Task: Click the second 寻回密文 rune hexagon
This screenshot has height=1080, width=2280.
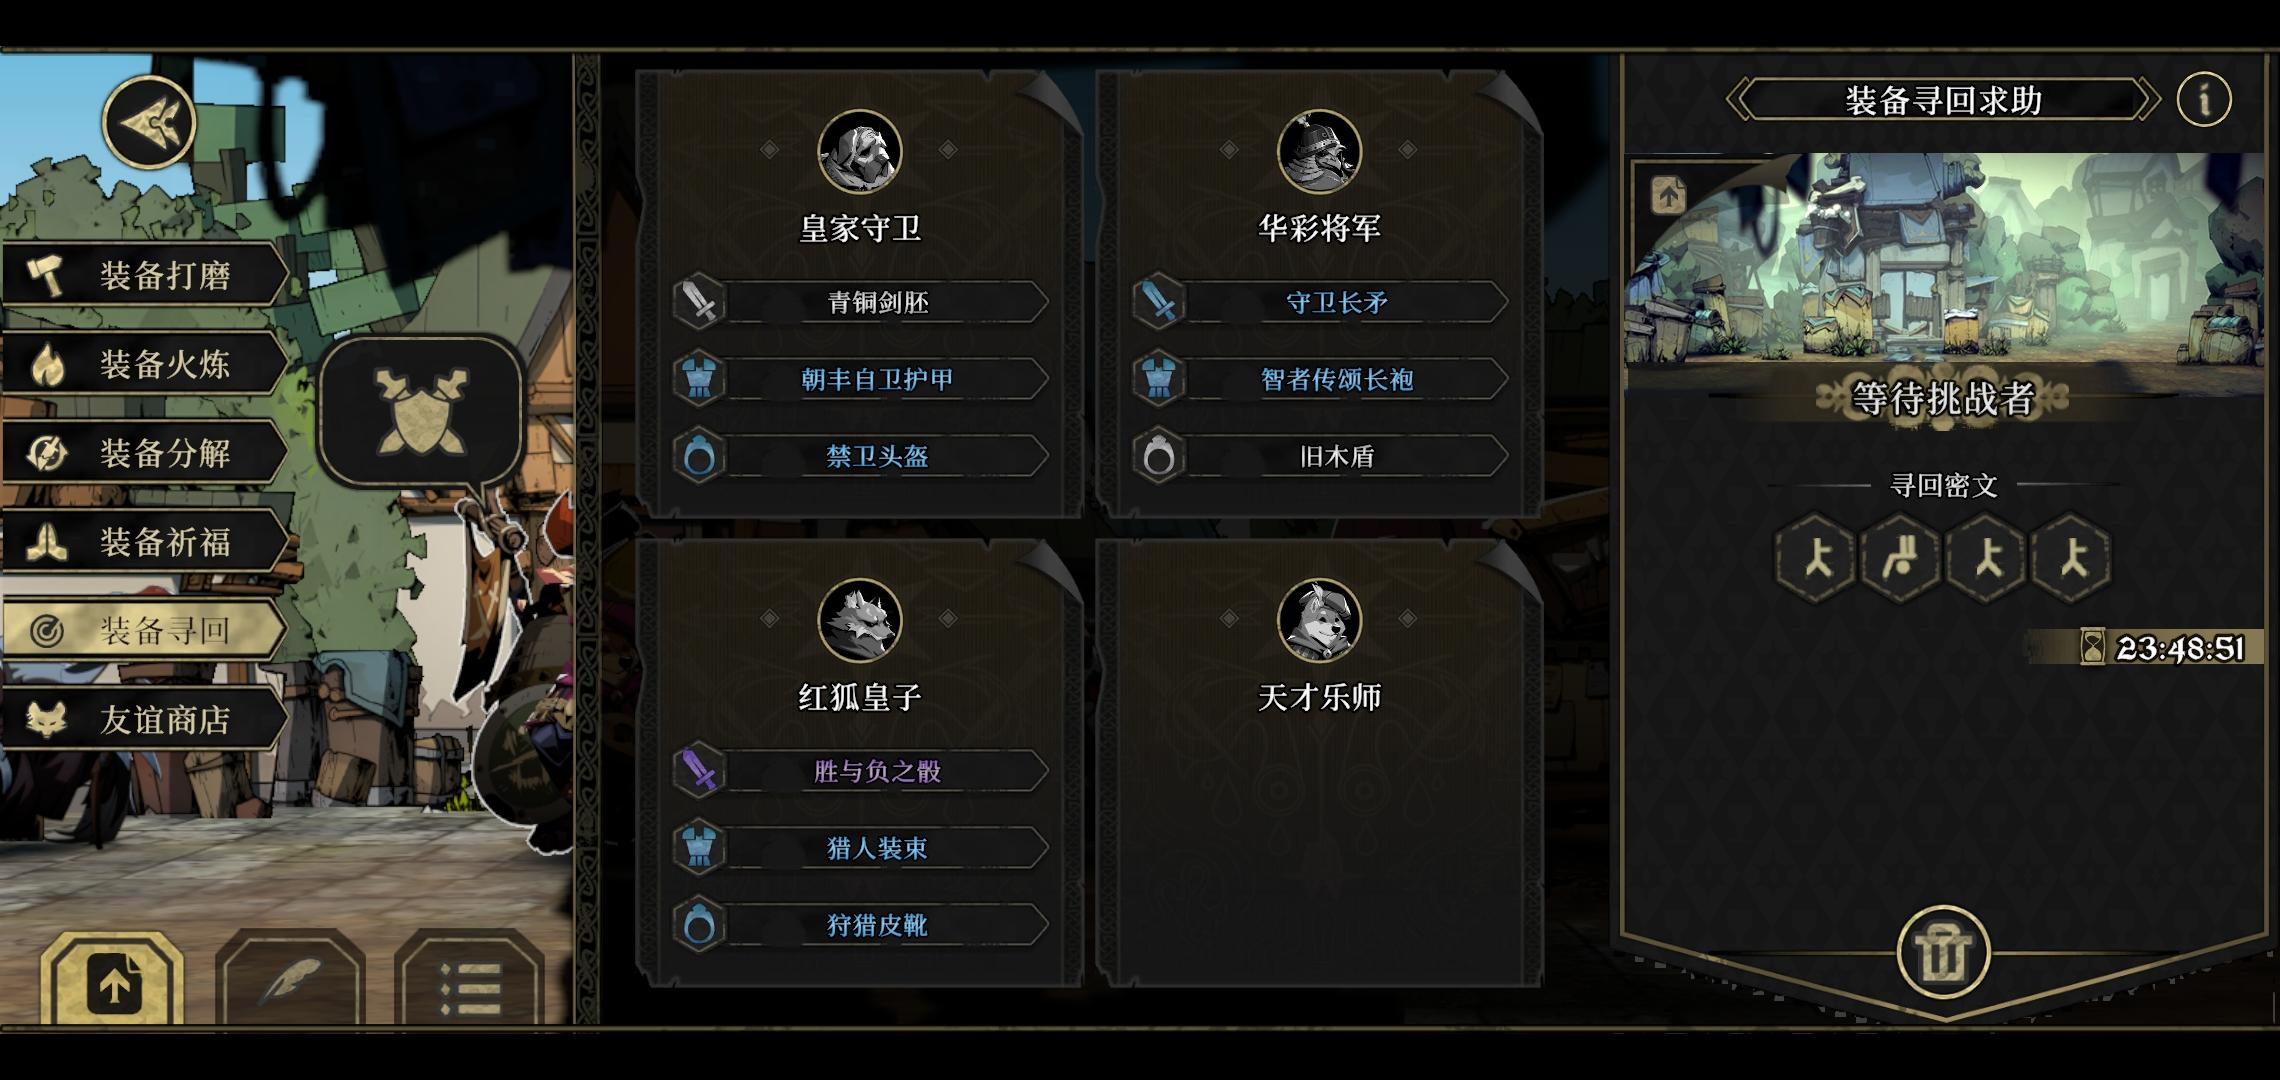Action: coord(1901,557)
